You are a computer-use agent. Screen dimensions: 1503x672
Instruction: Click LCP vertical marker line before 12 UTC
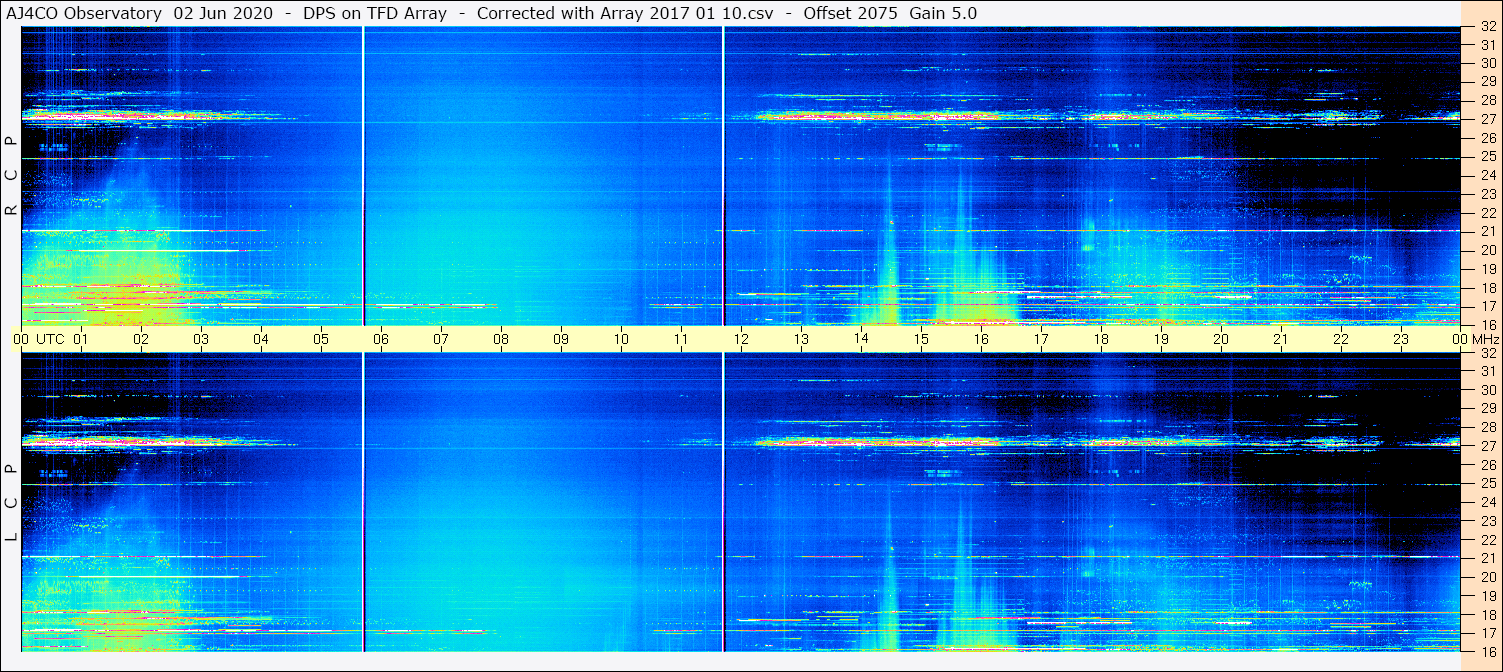722,502
